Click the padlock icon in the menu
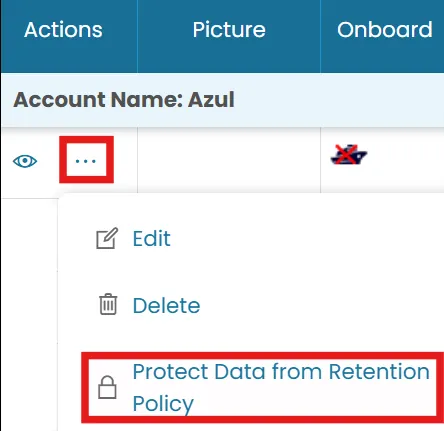The width and height of the screenshot is (444, 431). tap(107, 387)
